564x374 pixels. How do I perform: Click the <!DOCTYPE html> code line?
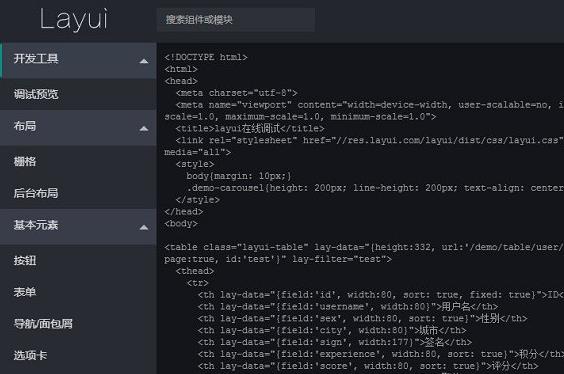pyautogui.click(x=206, y=57)
